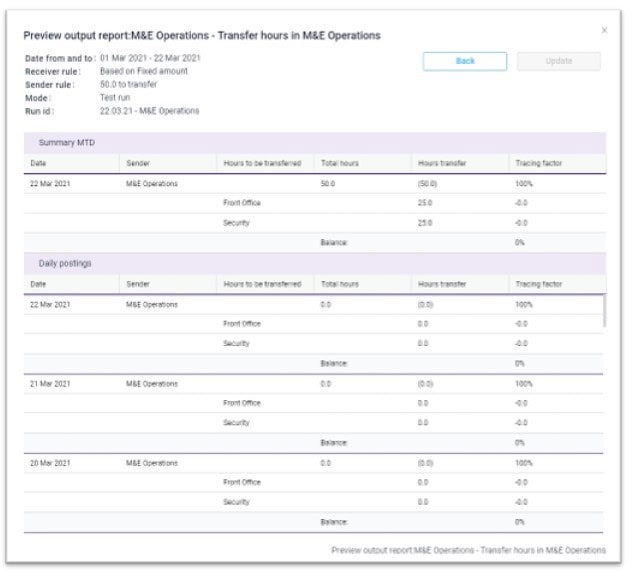The image size is (640, 575).
Task: Select the 20 Mar 2021 date cell
Action: tap(50, 463)
